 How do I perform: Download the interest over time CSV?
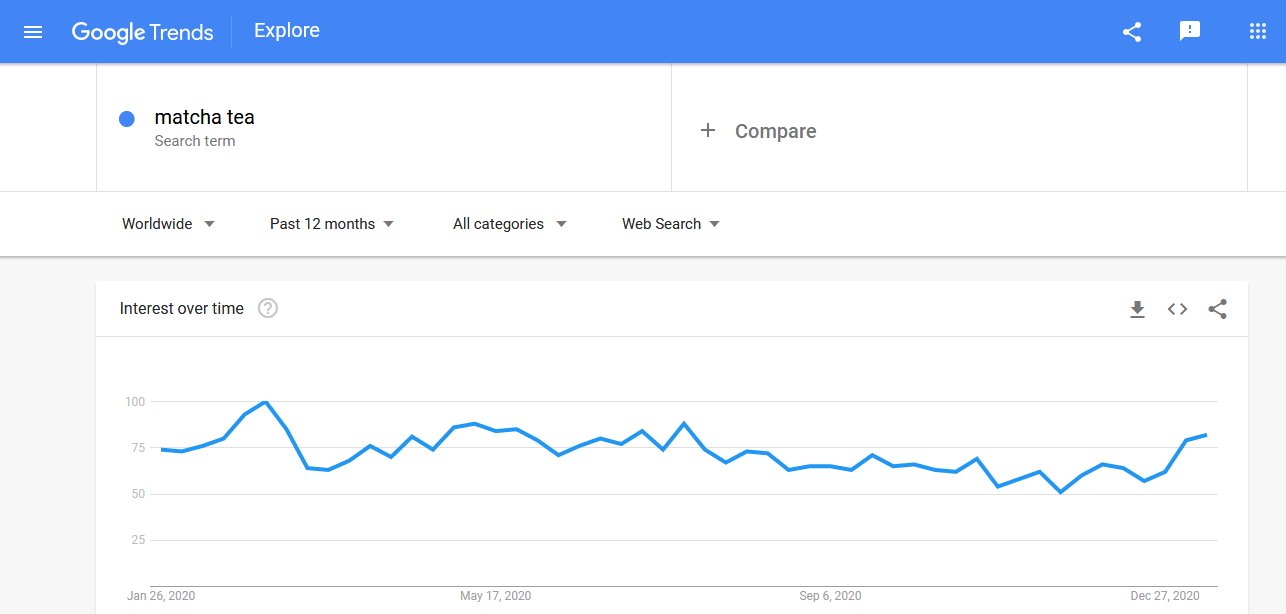click(x=1137, y=309)
